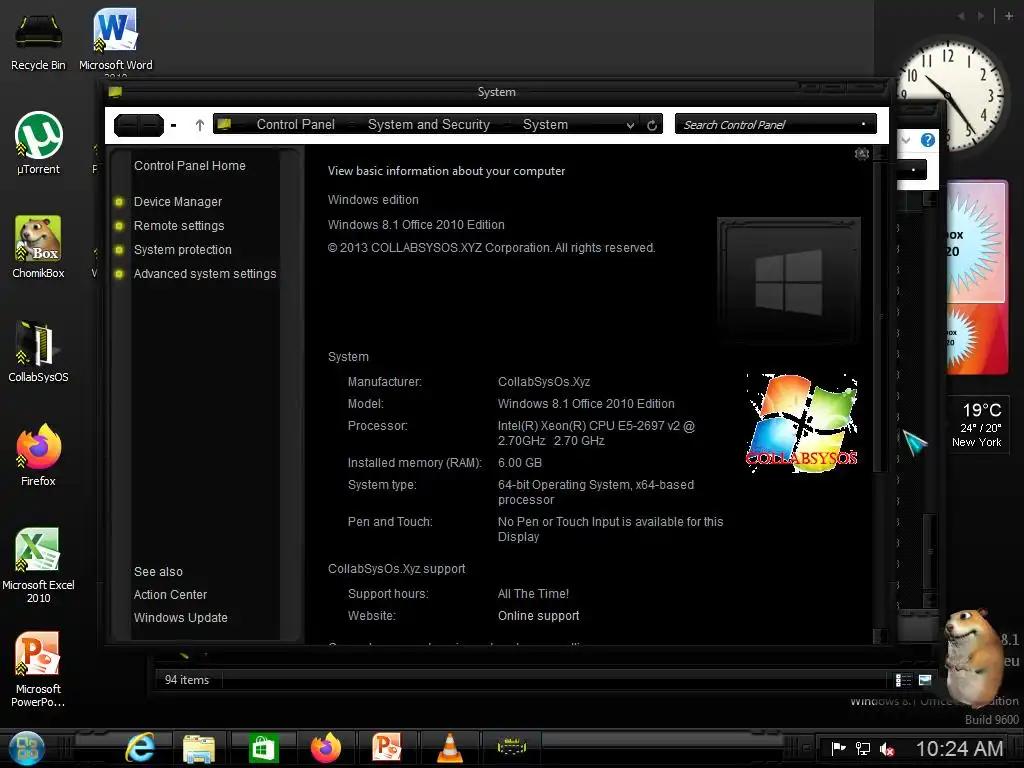Screen dimensions: 1024x768
Task: Open Remote settings
Action: pyautogui.click(x=179, y=226)
